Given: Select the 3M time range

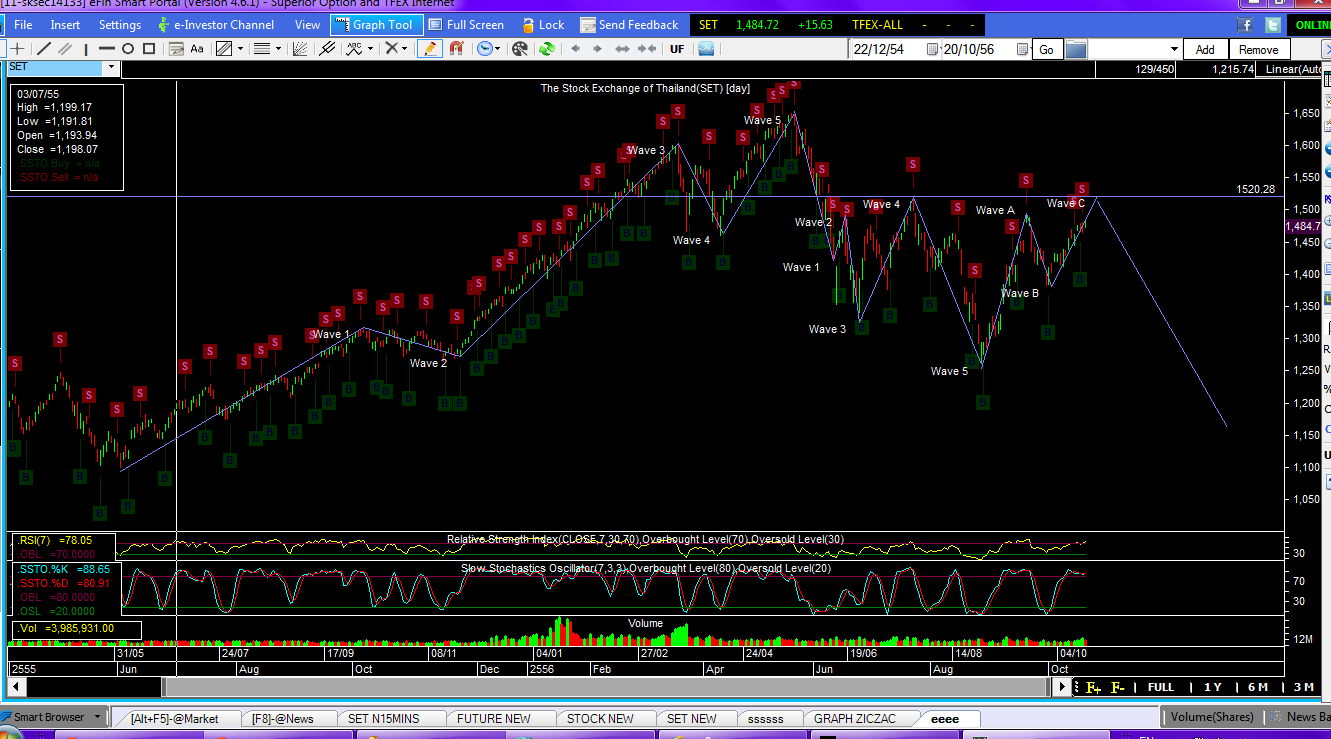Looking at the screenshot, I should (1303, 687).
